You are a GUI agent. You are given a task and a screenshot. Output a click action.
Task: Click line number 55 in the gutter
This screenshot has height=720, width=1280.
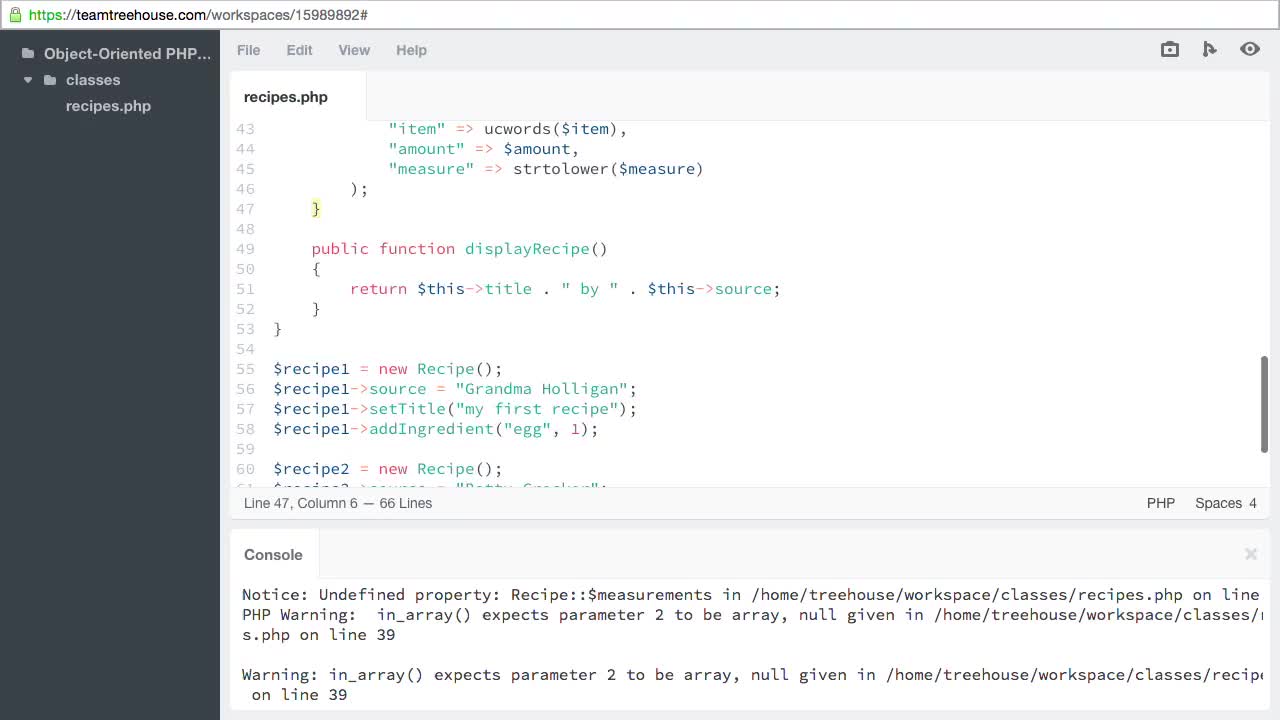coord(245,369)
